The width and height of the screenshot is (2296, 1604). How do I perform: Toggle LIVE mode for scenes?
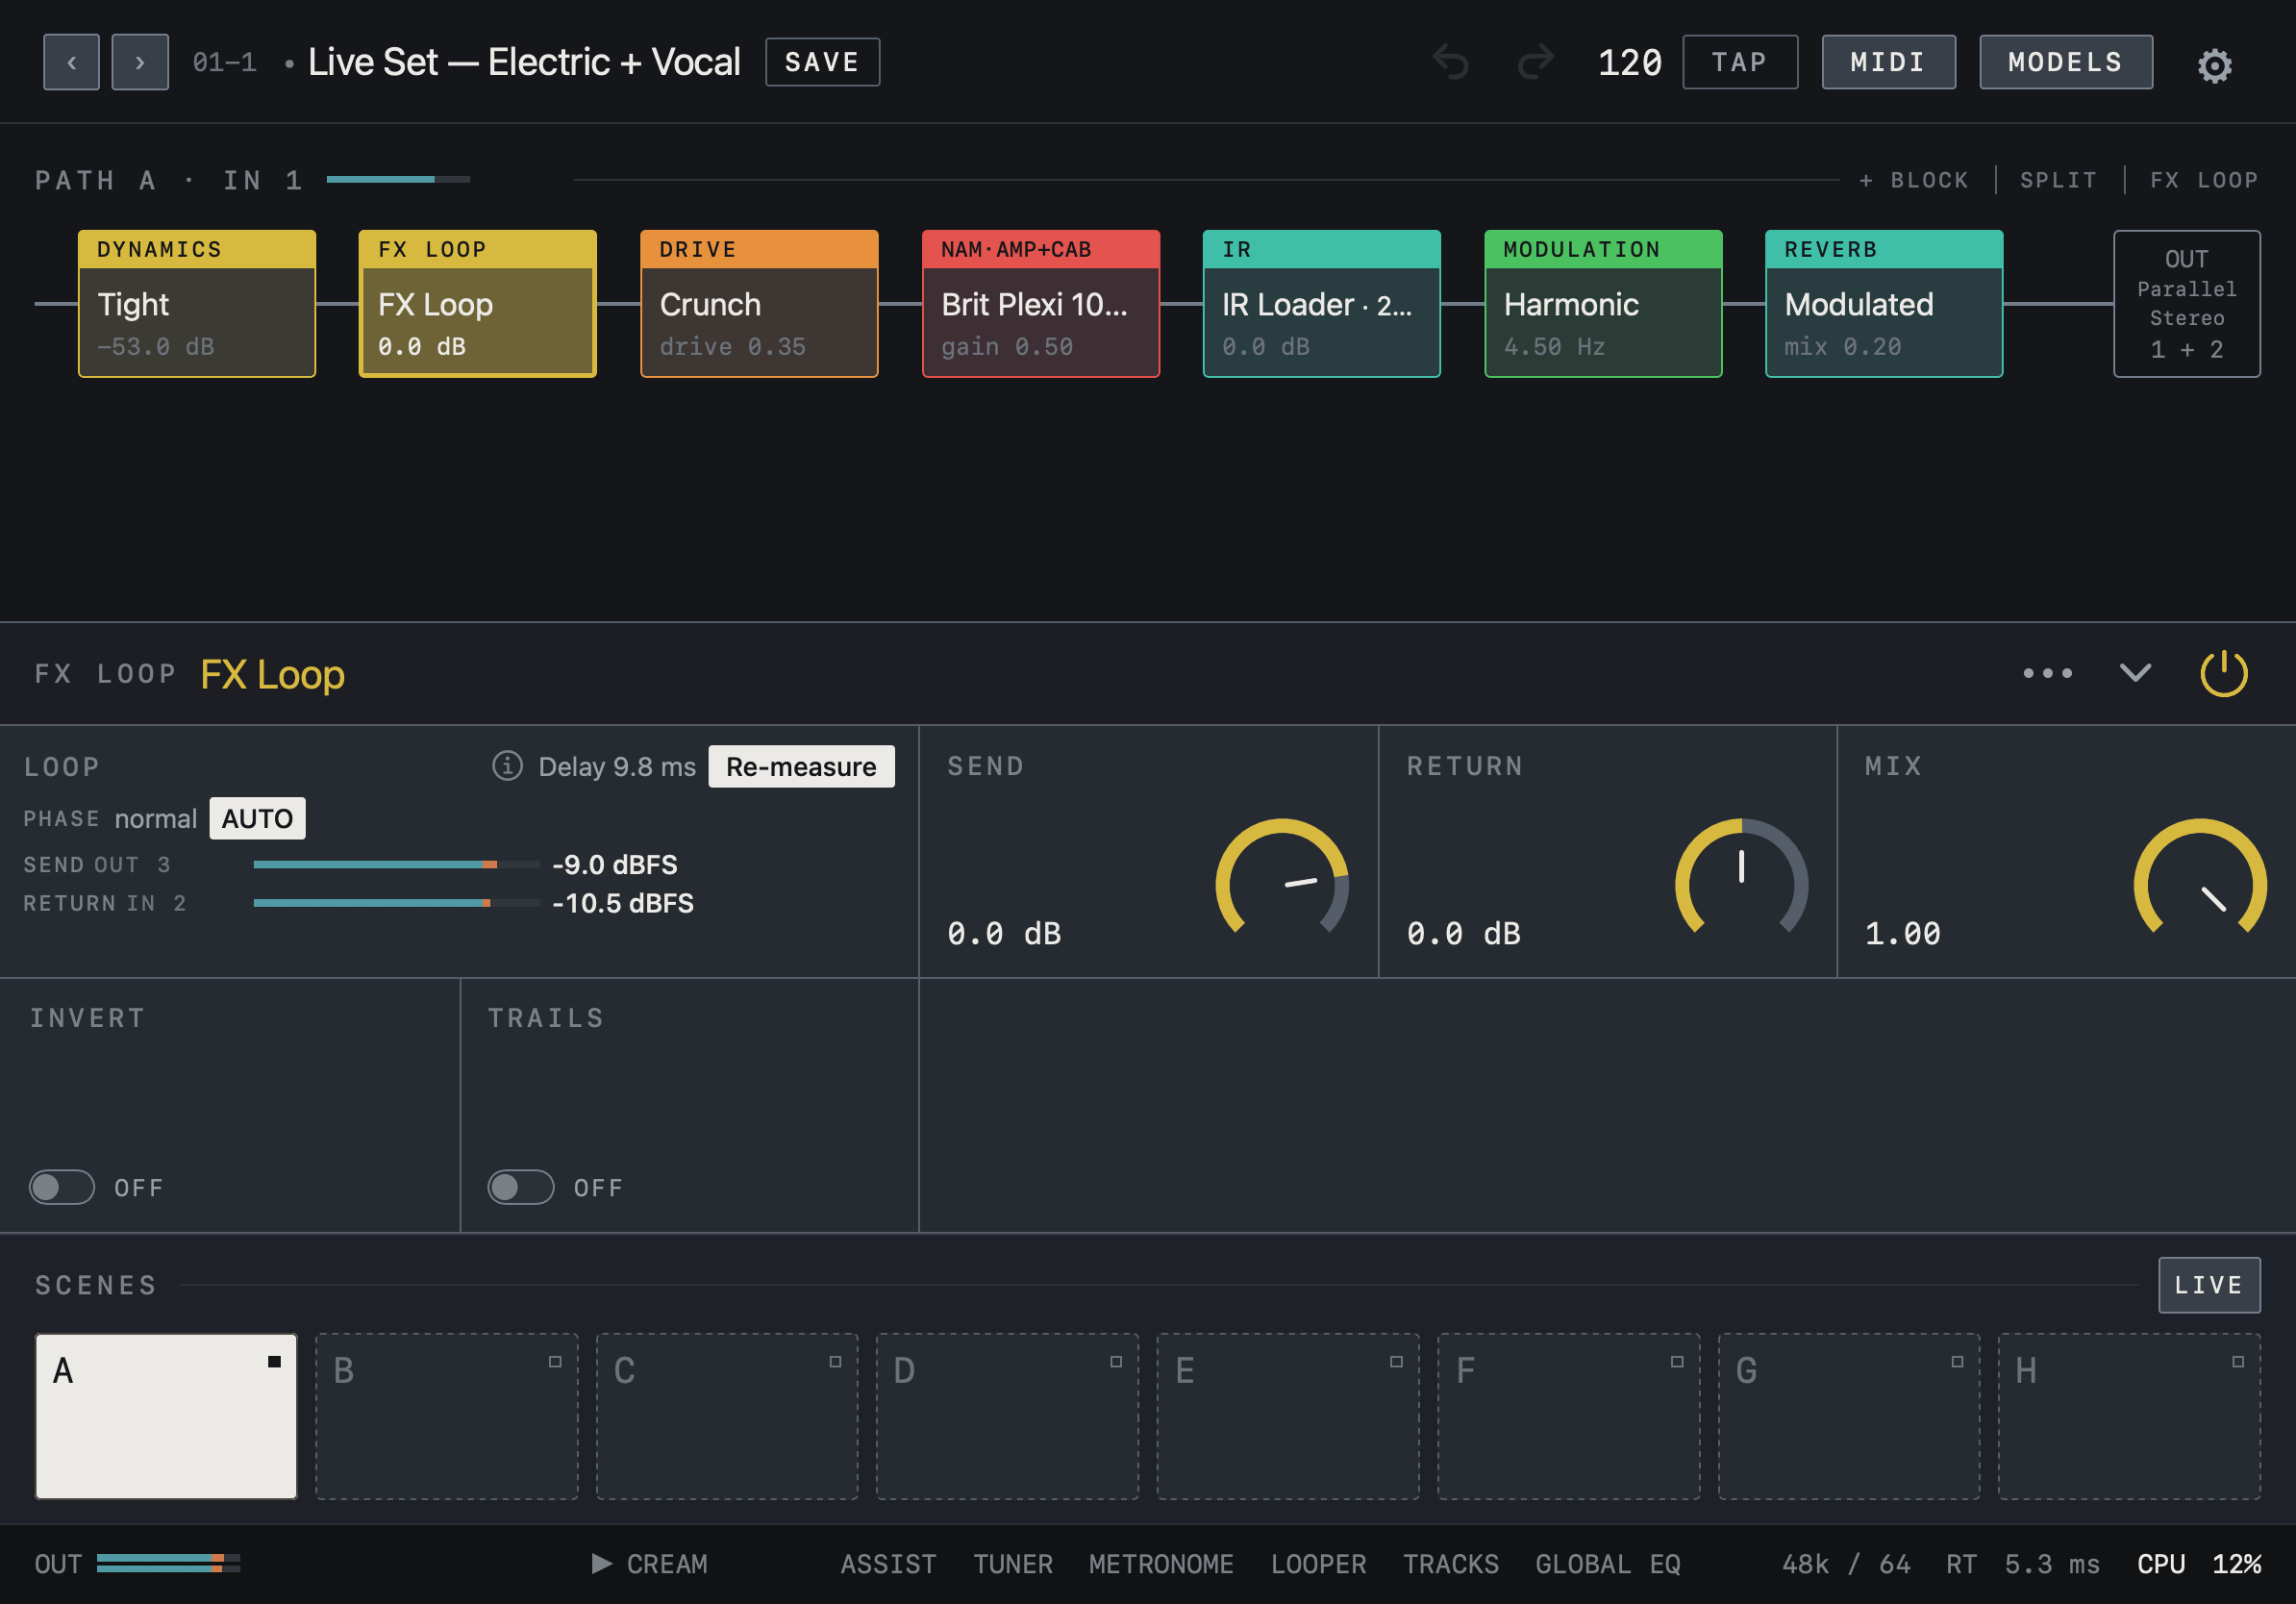2209,1285
